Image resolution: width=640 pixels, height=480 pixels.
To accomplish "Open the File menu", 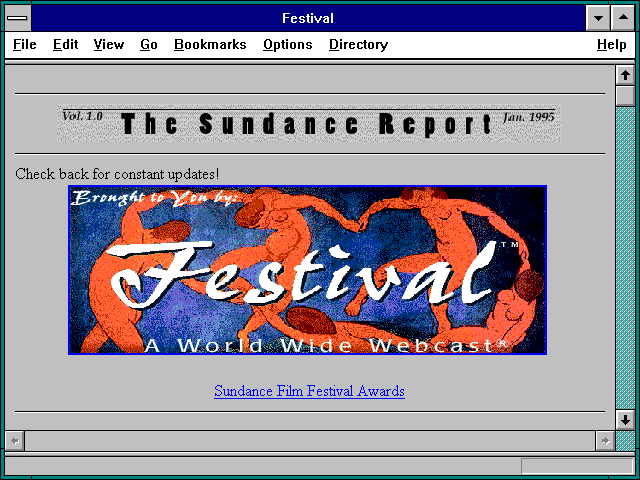I will click(x=24, y=44).
